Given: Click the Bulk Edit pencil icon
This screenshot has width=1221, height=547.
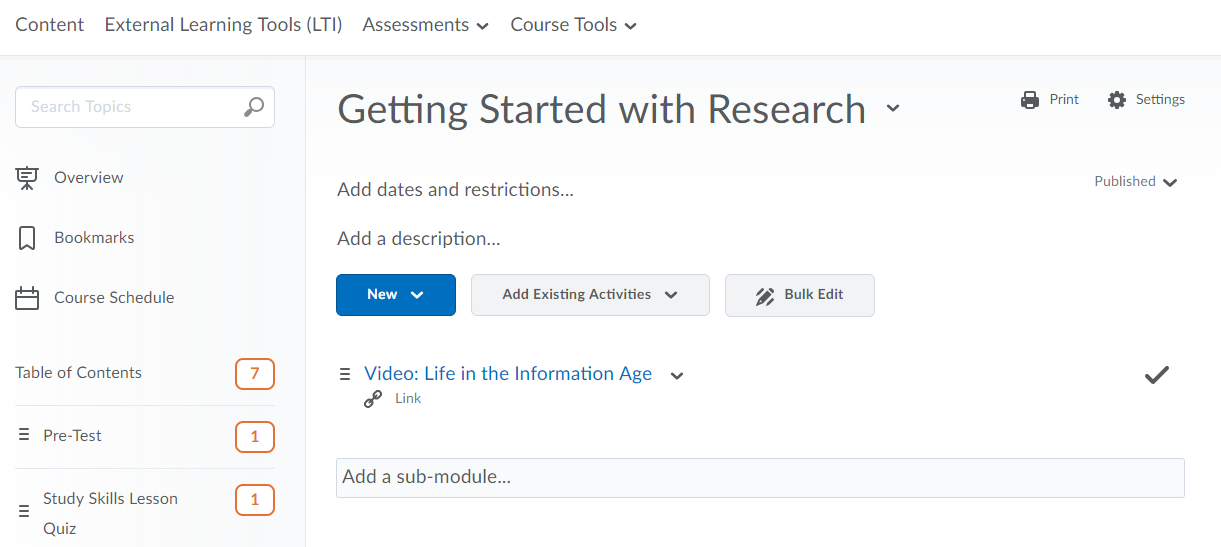Looking at the screenshot, I should click(765, 296).
